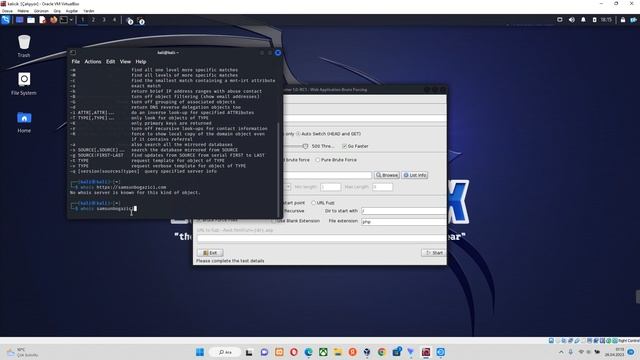Click the terminal window menu icon in title bar

pos(73,52)
